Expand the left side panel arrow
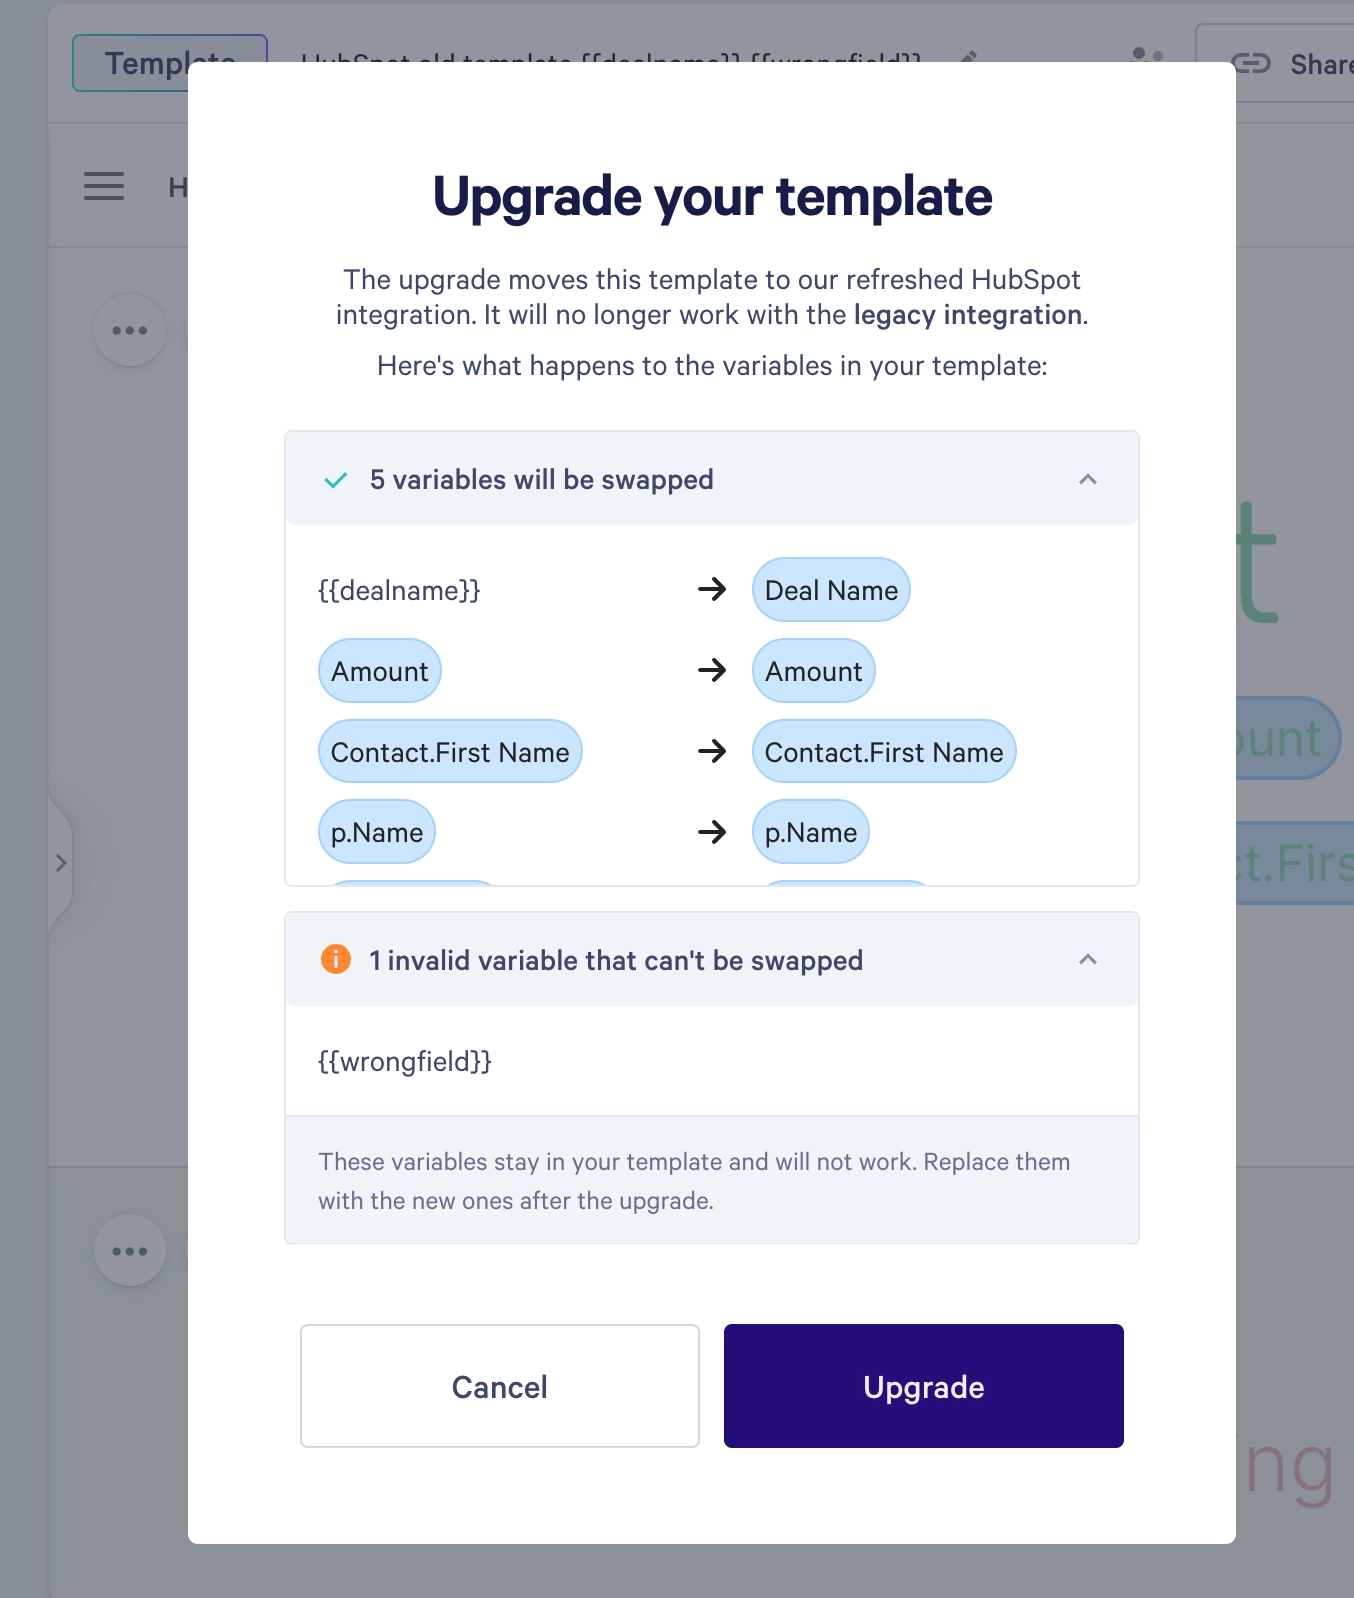The width and height of the screenshot is (1354, 1598). [61, 863]
